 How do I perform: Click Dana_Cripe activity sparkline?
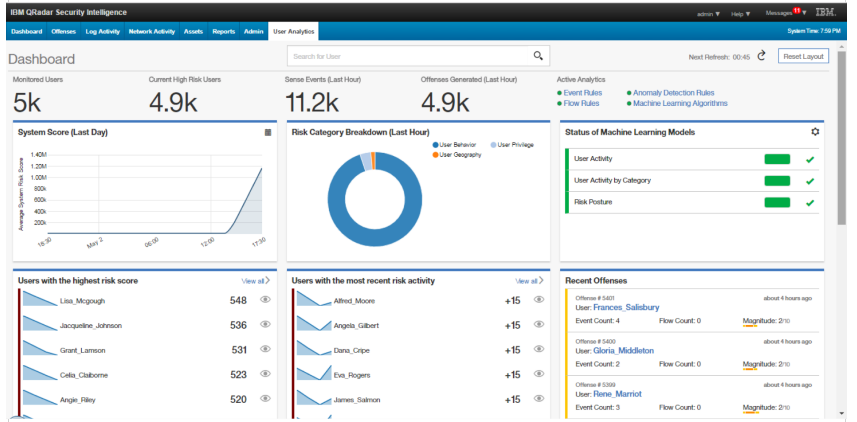(314, 348)
